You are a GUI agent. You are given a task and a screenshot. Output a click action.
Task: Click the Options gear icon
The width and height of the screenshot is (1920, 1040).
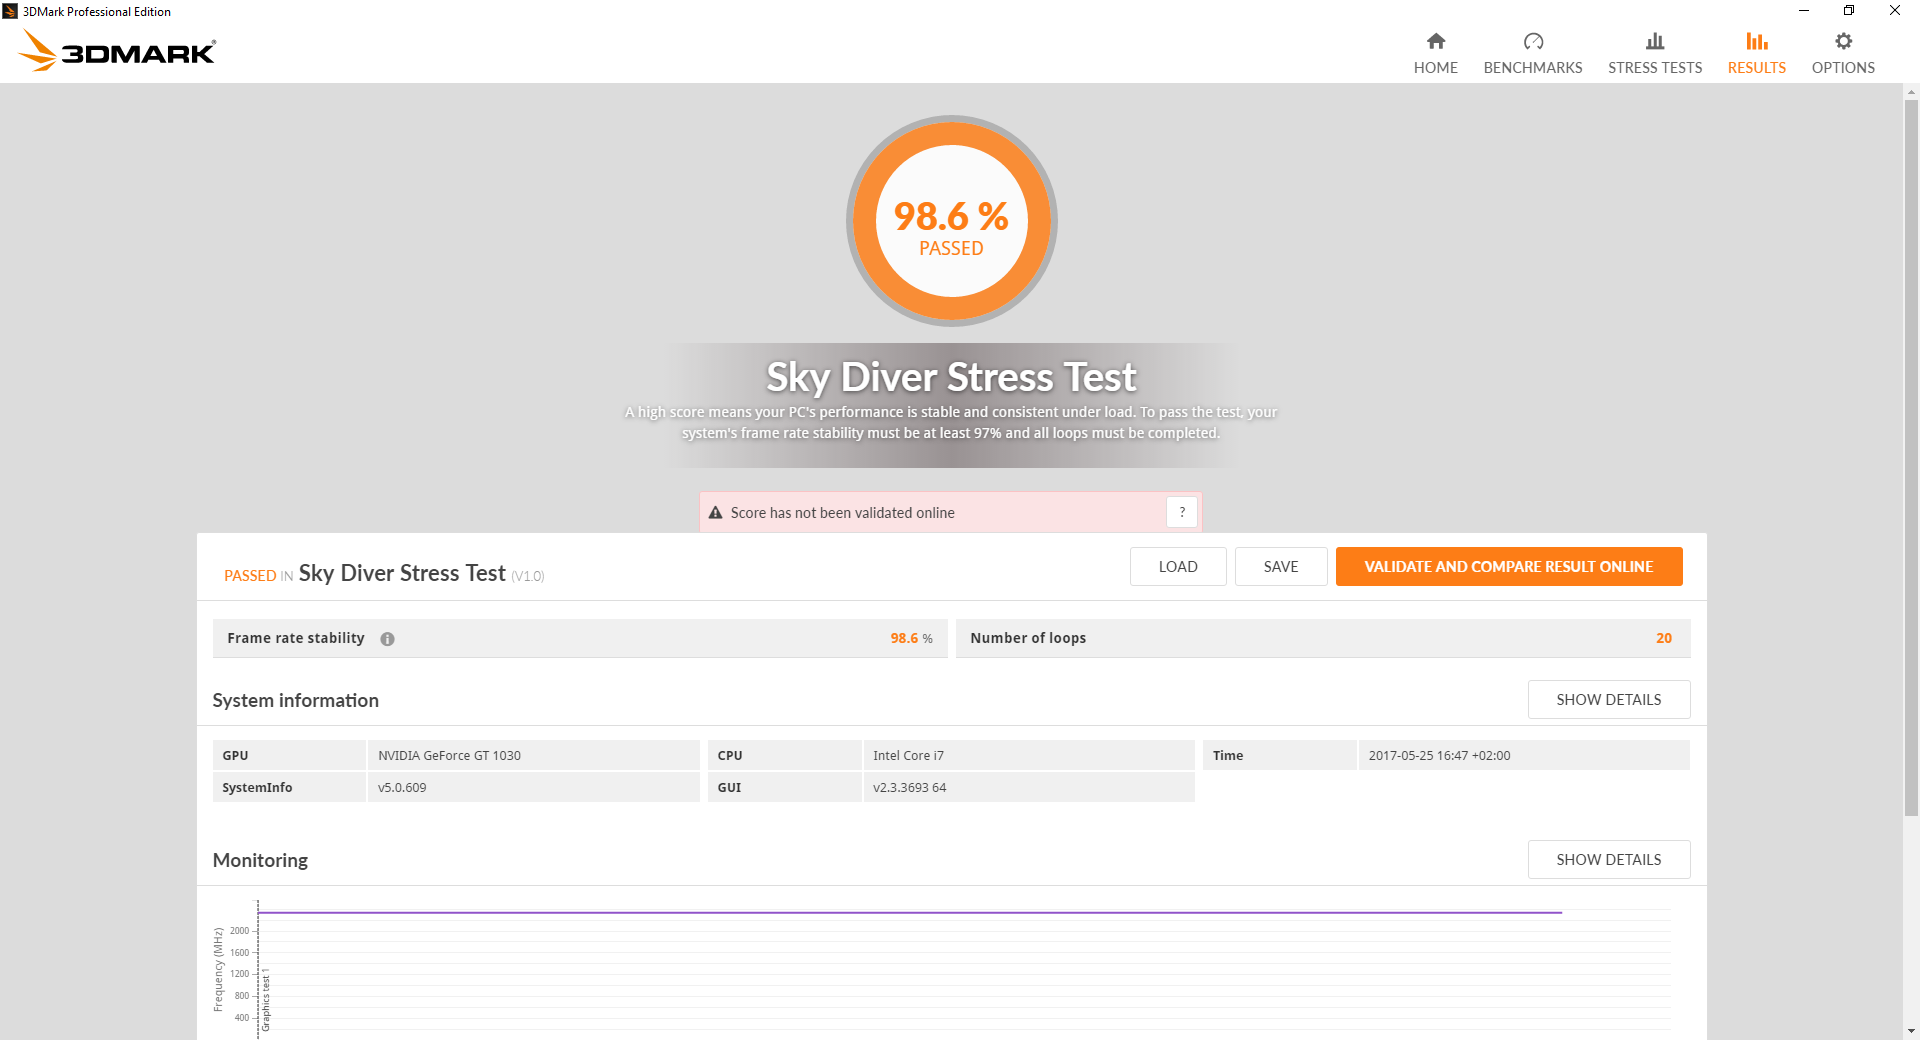pyautogui.click(x=1843, y=41)
